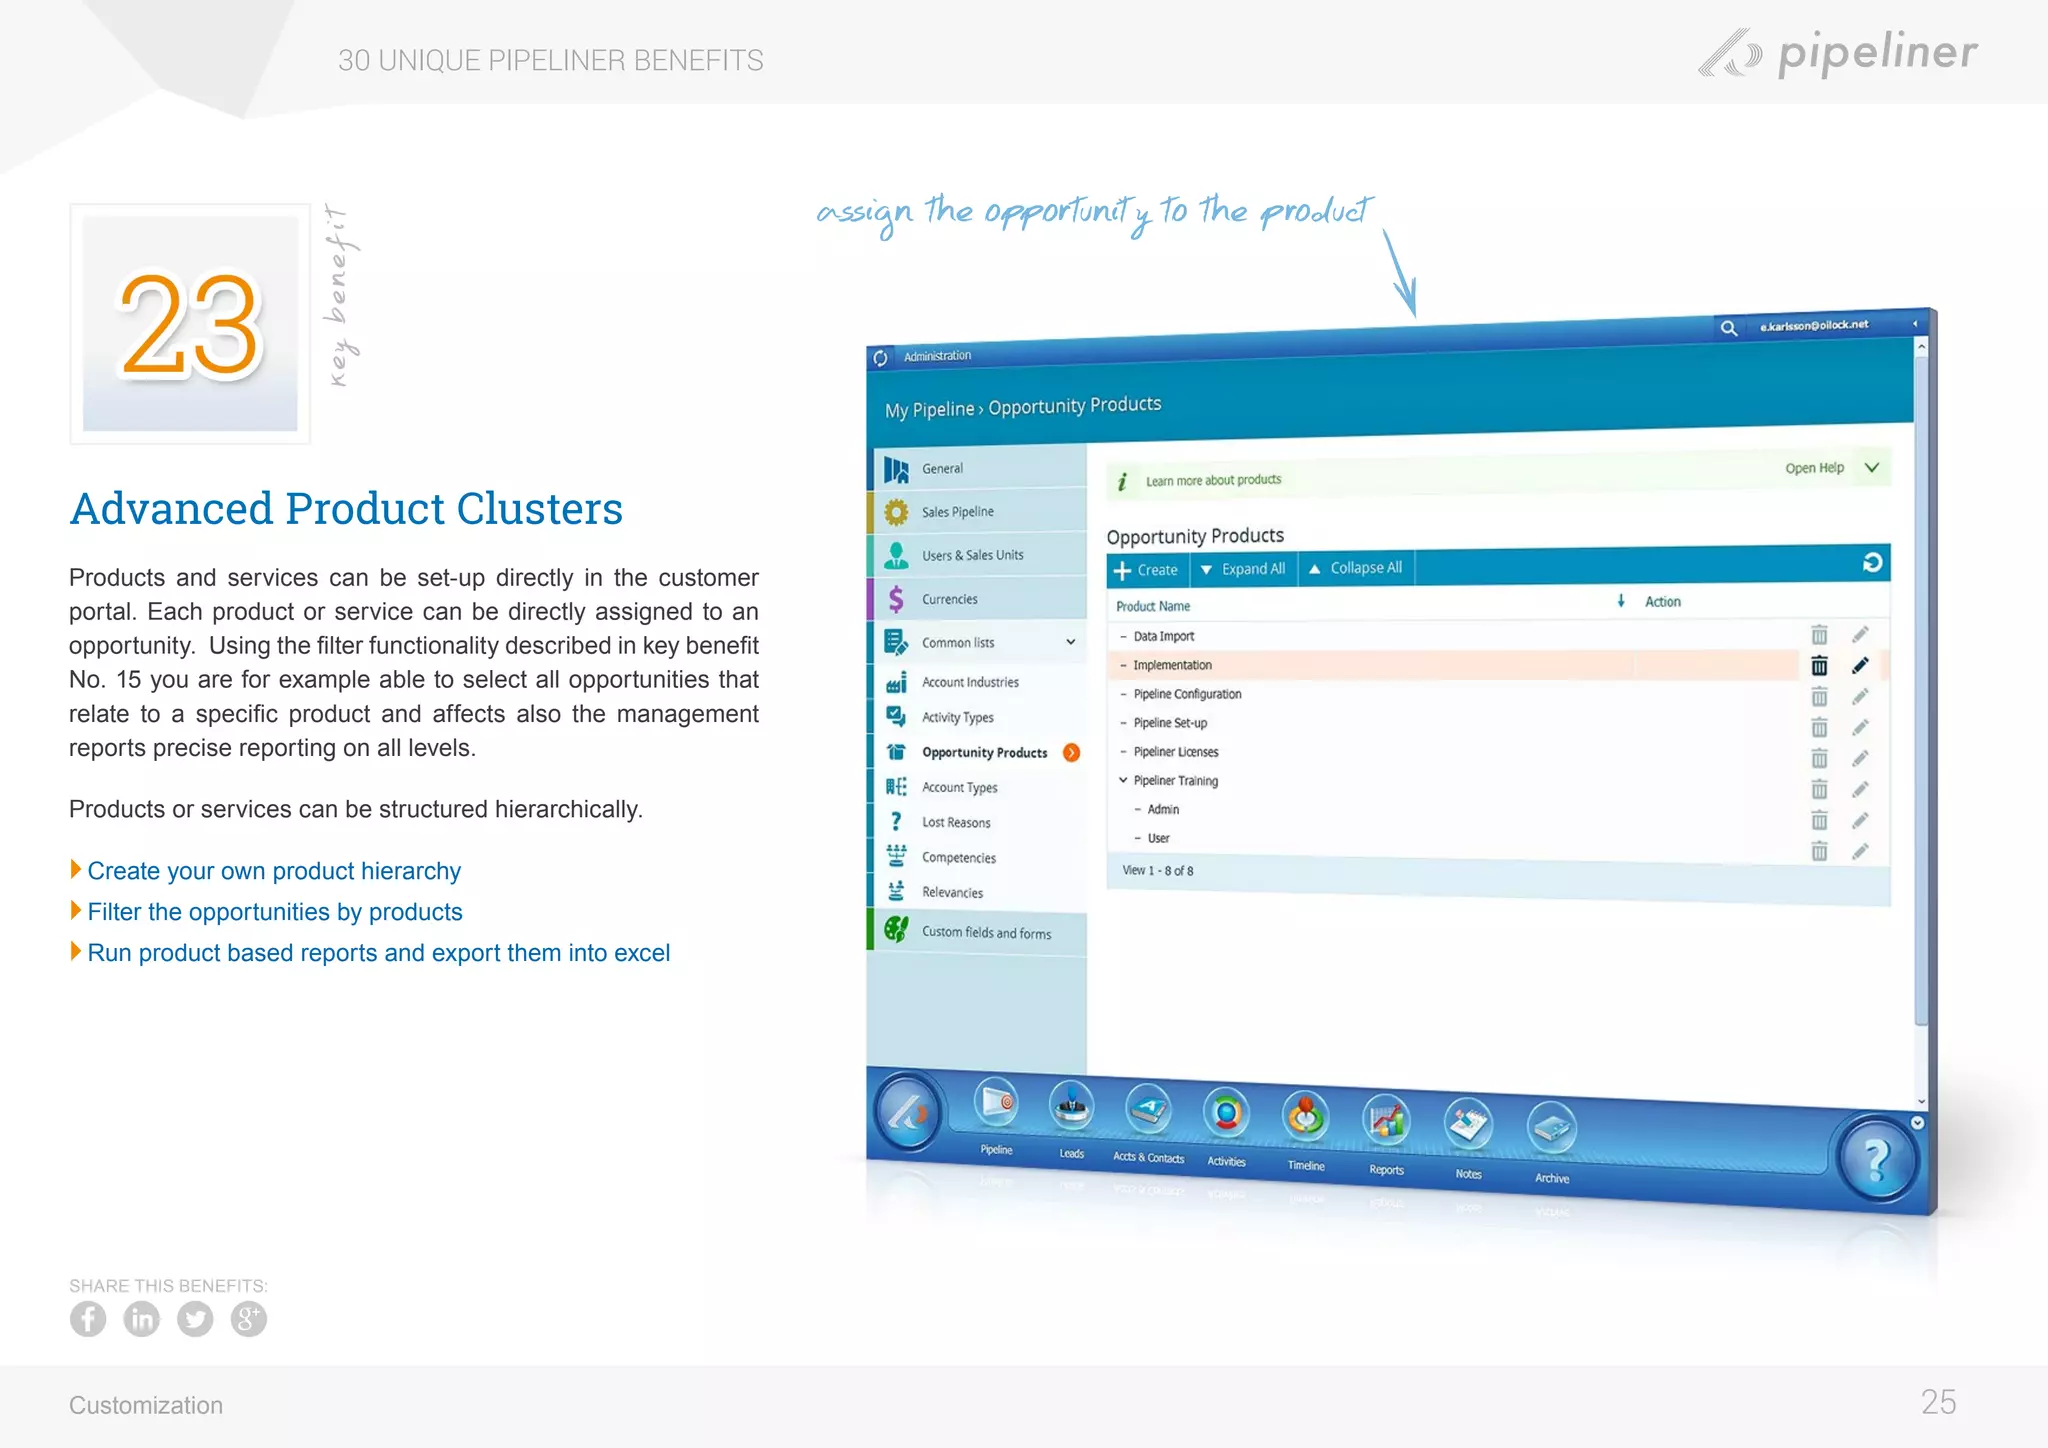Delete the Pipeline Set-up product
Viewport: 2048px width, 1448px height.
[x=1819, y=727]
